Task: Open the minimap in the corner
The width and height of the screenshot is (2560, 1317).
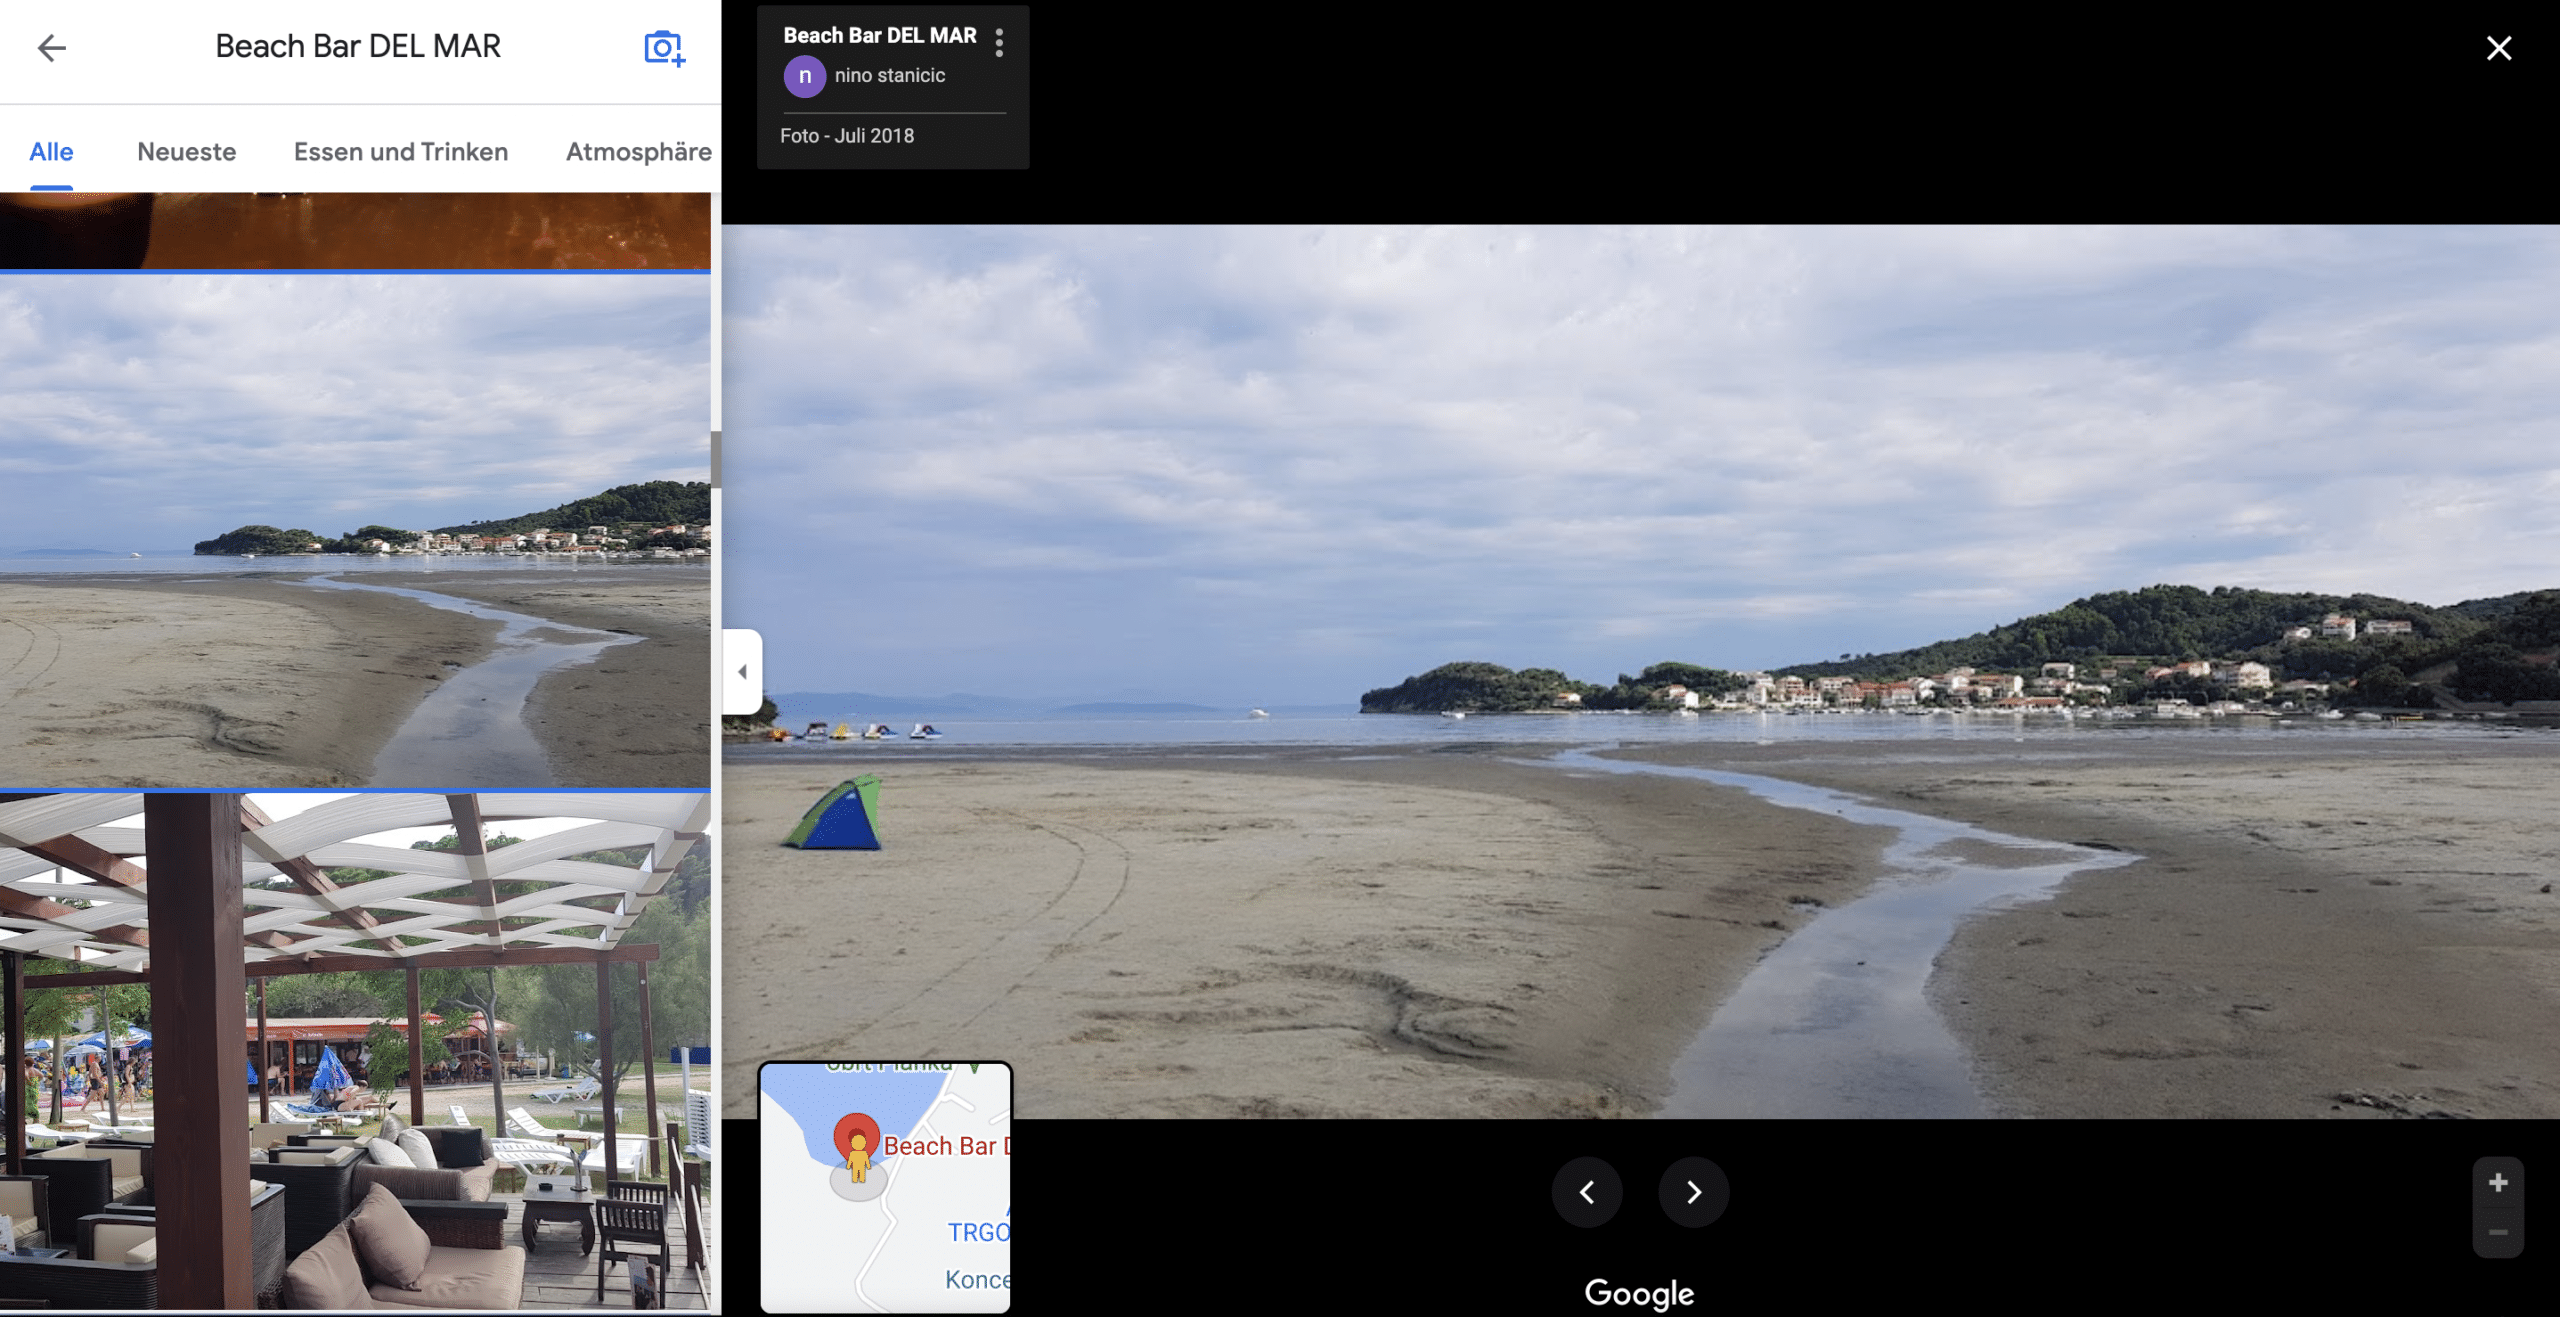Action: [x=886, y=1188]
